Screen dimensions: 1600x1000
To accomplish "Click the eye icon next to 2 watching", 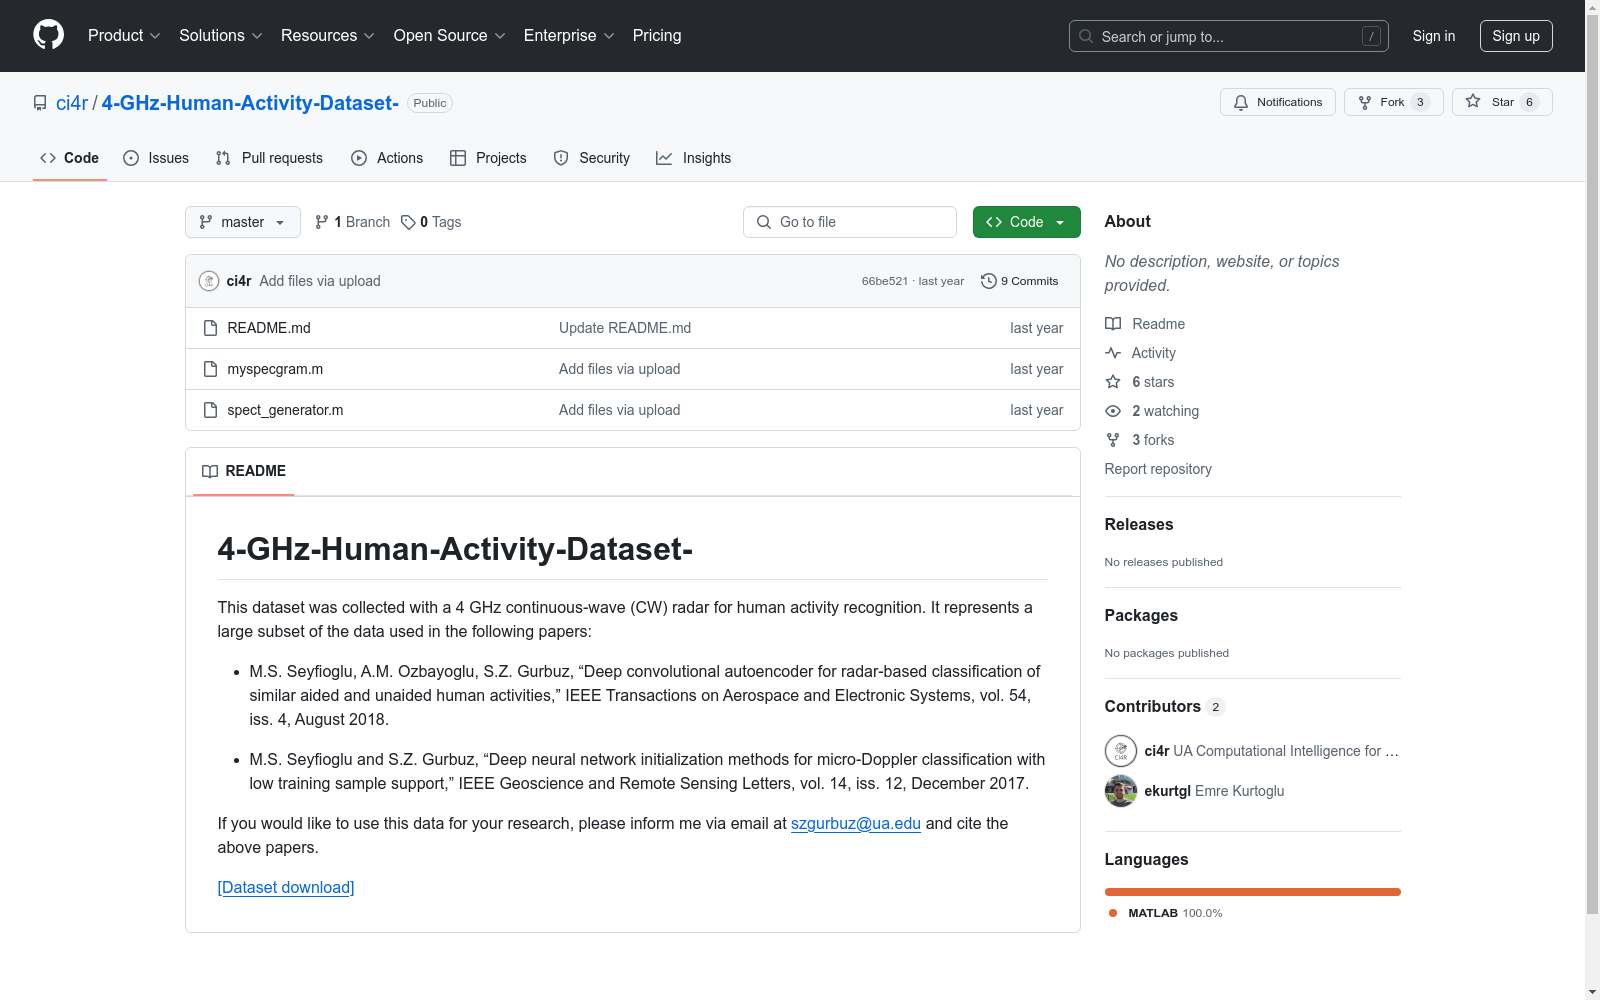I will [x=1113, y=411].
